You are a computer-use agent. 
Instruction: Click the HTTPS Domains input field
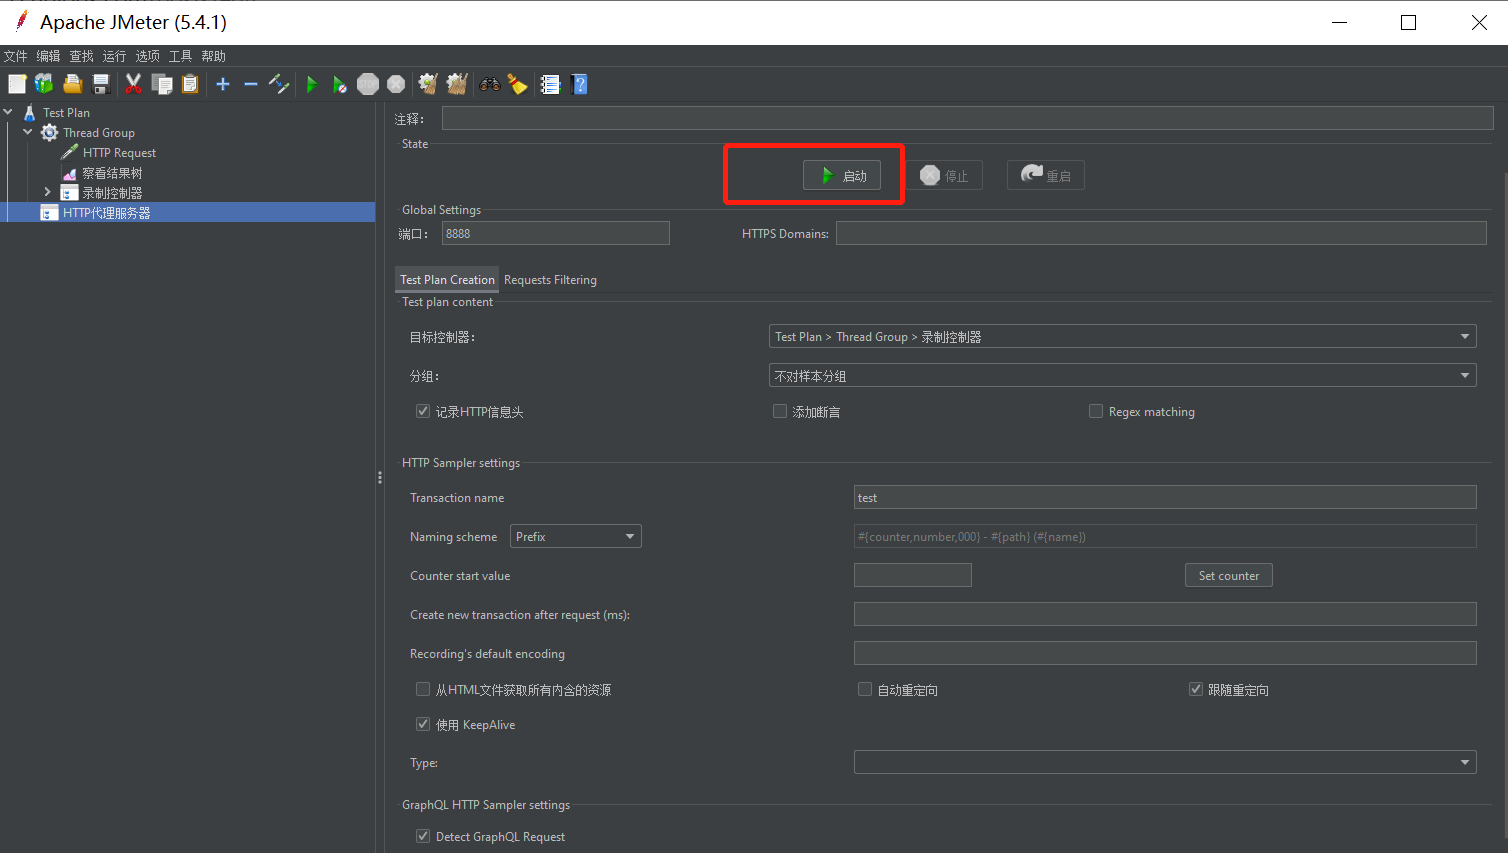click(1161, 233)
